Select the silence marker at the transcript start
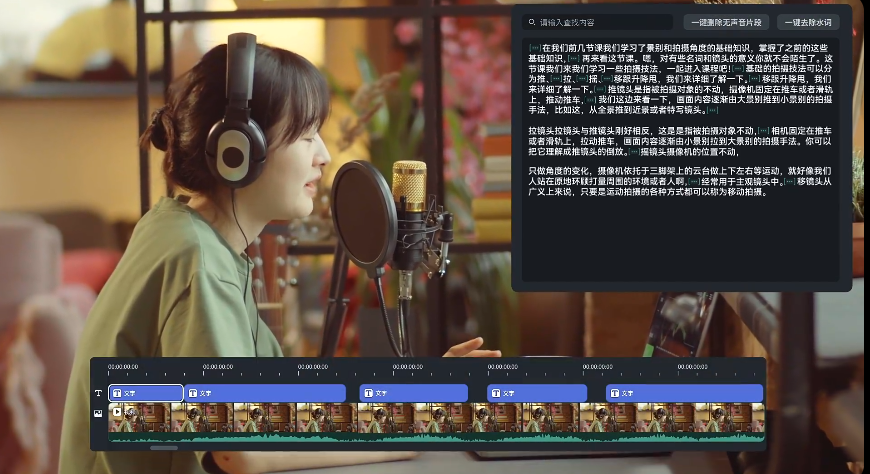This screenshot has width=870, height=474. pyautogui.click(x=534, y=48)
